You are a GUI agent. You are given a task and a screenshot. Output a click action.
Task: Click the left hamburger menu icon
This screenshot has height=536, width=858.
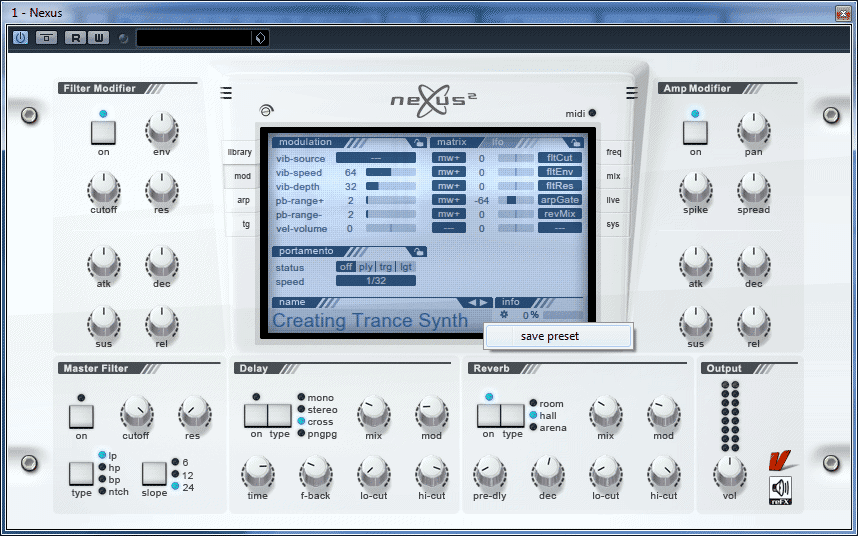[x=226, y=93]
